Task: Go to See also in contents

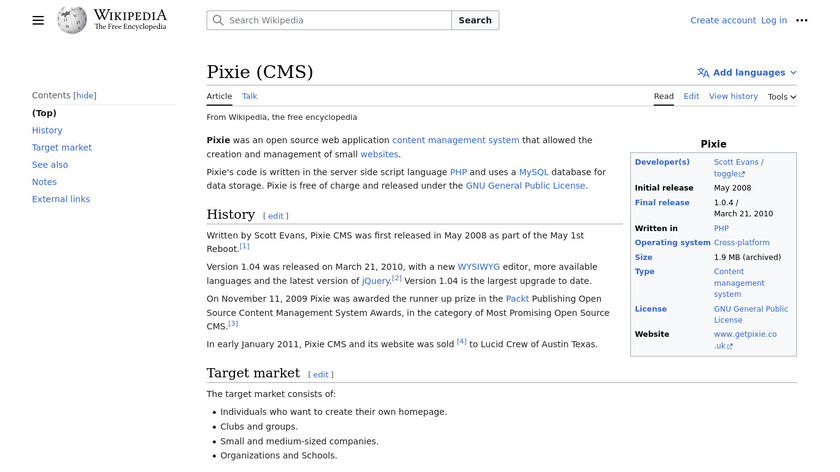Action: pos(50,164)
